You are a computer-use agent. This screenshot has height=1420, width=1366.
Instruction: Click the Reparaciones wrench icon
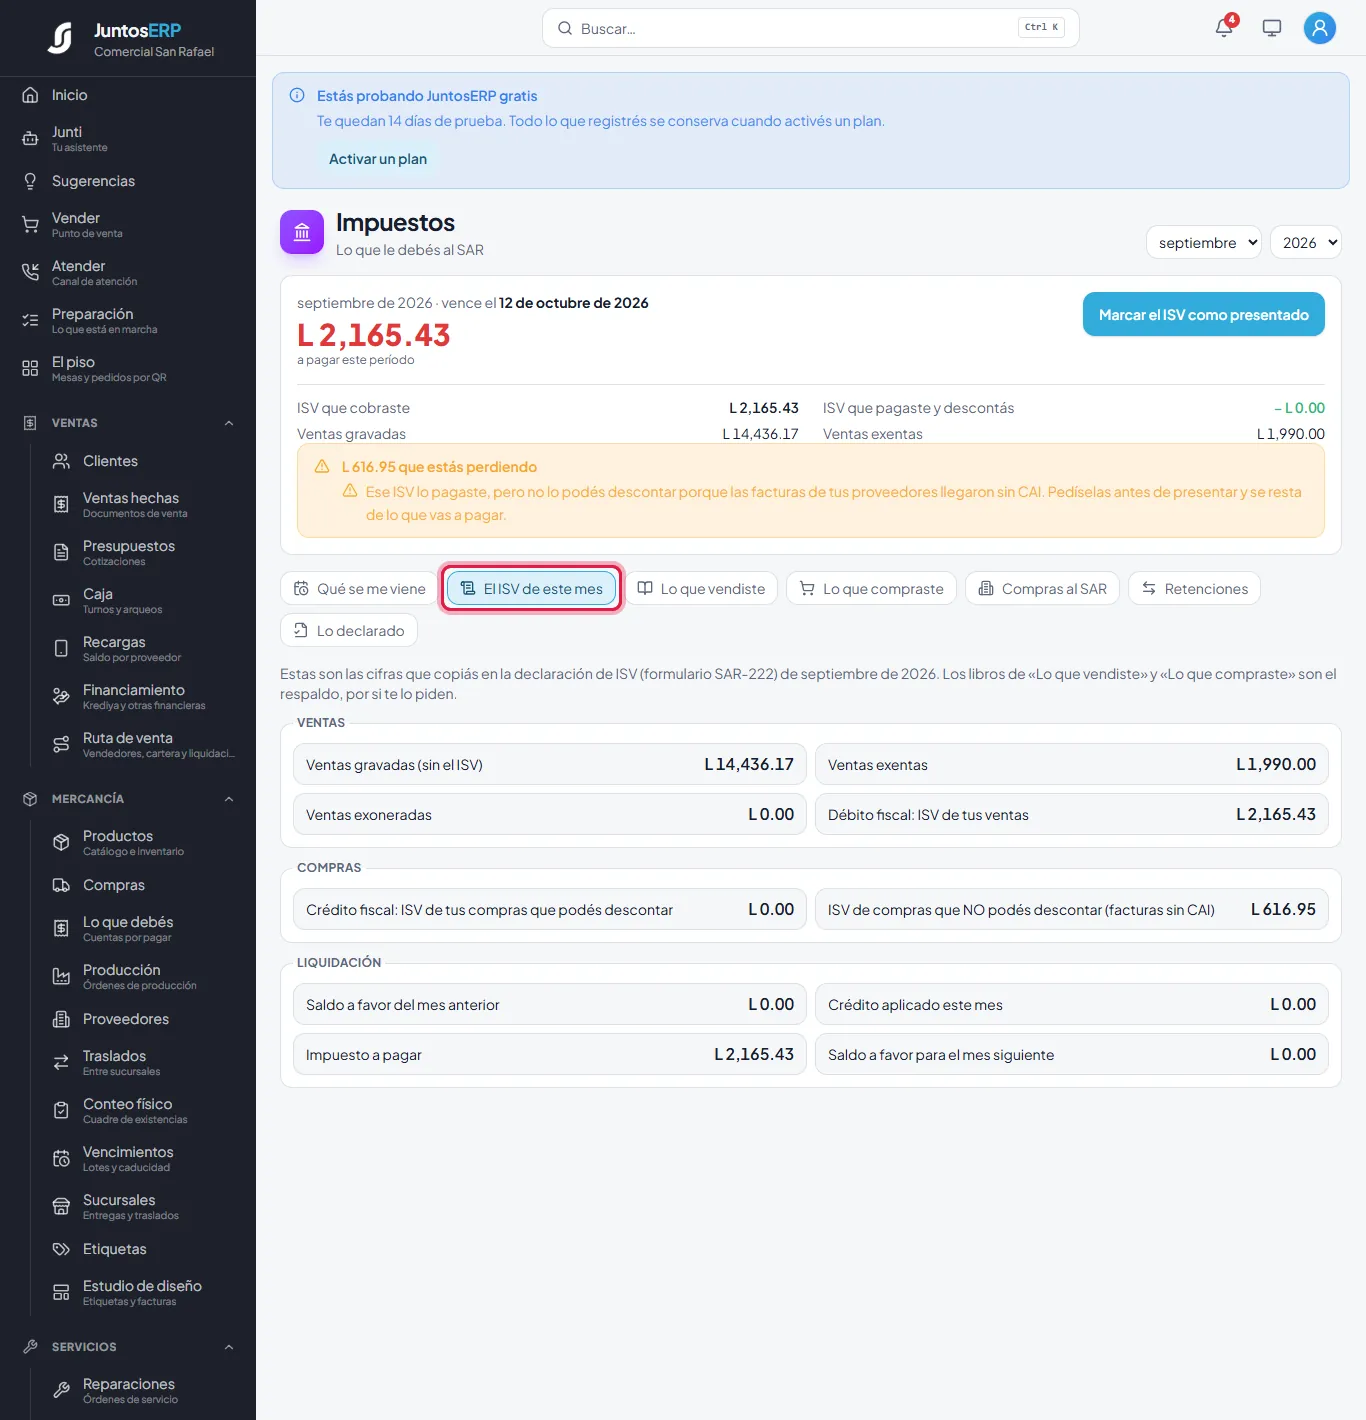(61, 1390)
